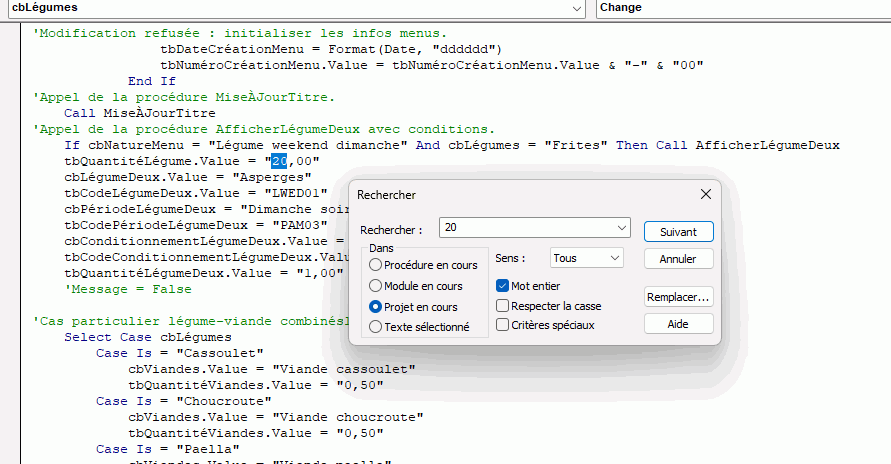Screen dimensions: 891x464
Task: Click the Annuler button
Action: (x=677, y=259)
